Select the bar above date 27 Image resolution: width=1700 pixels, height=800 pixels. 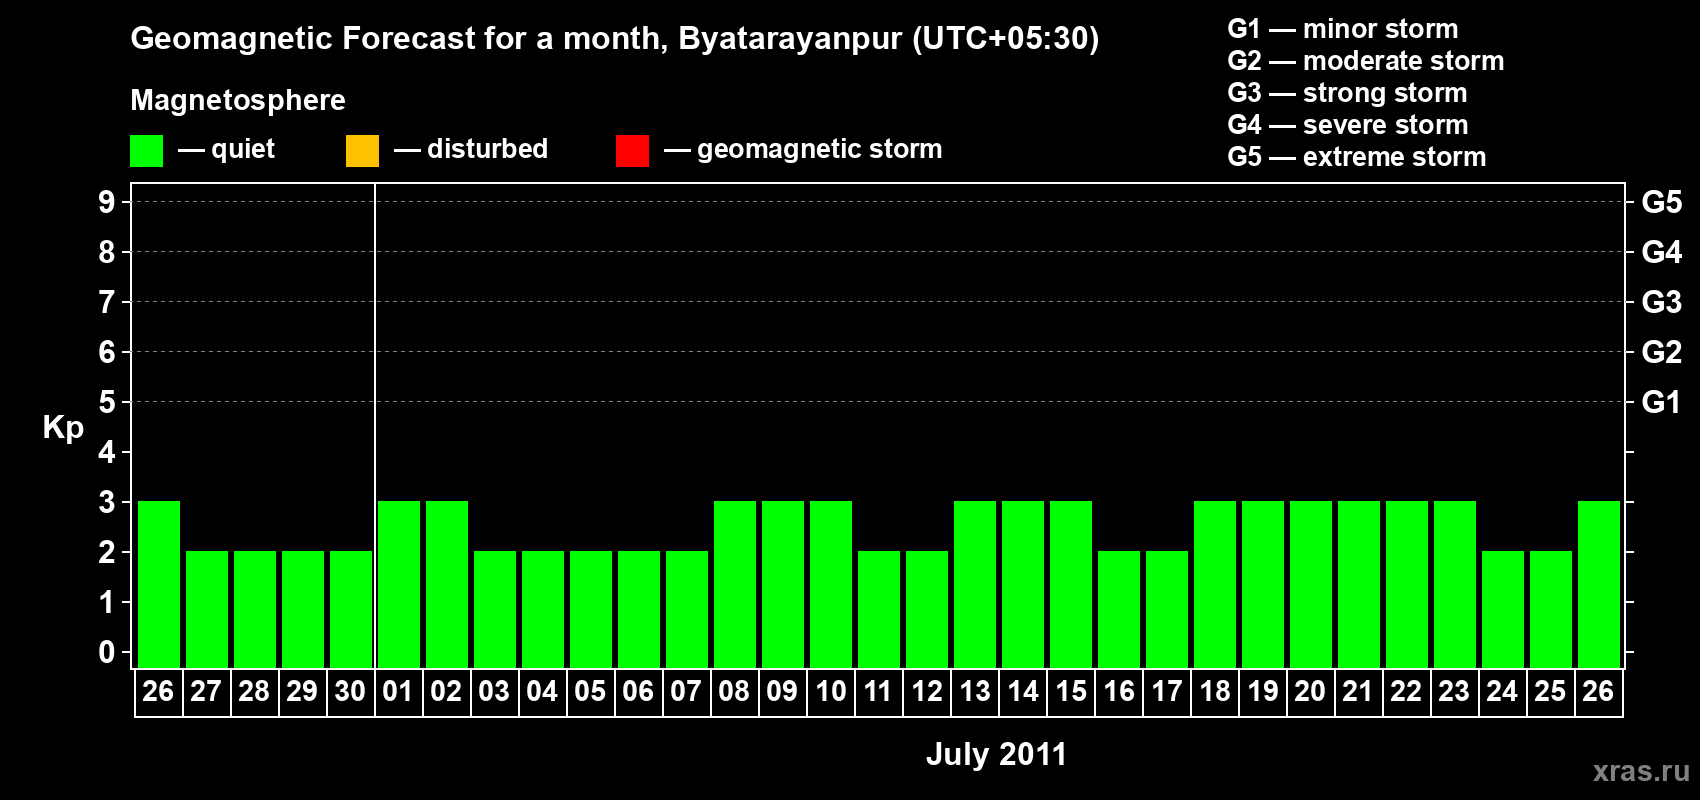(x=207, y=609)
